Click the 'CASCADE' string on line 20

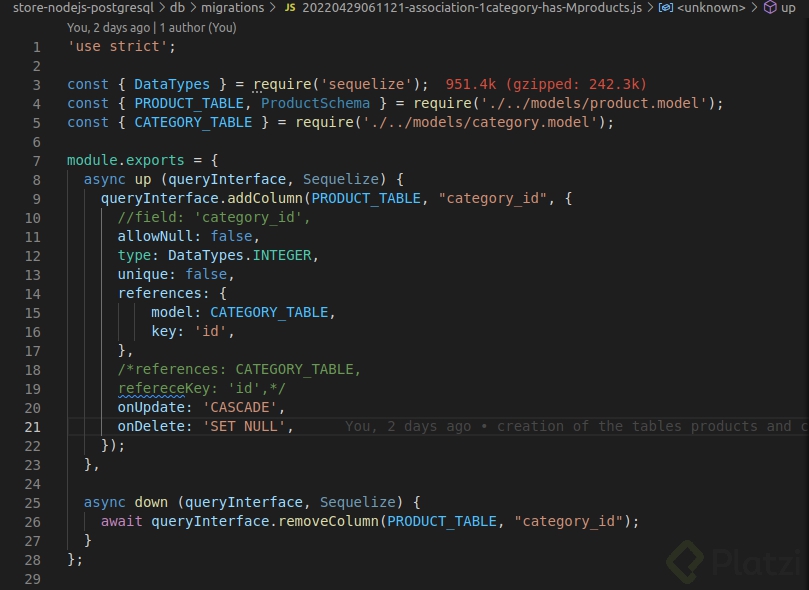[x=240, y=407]
